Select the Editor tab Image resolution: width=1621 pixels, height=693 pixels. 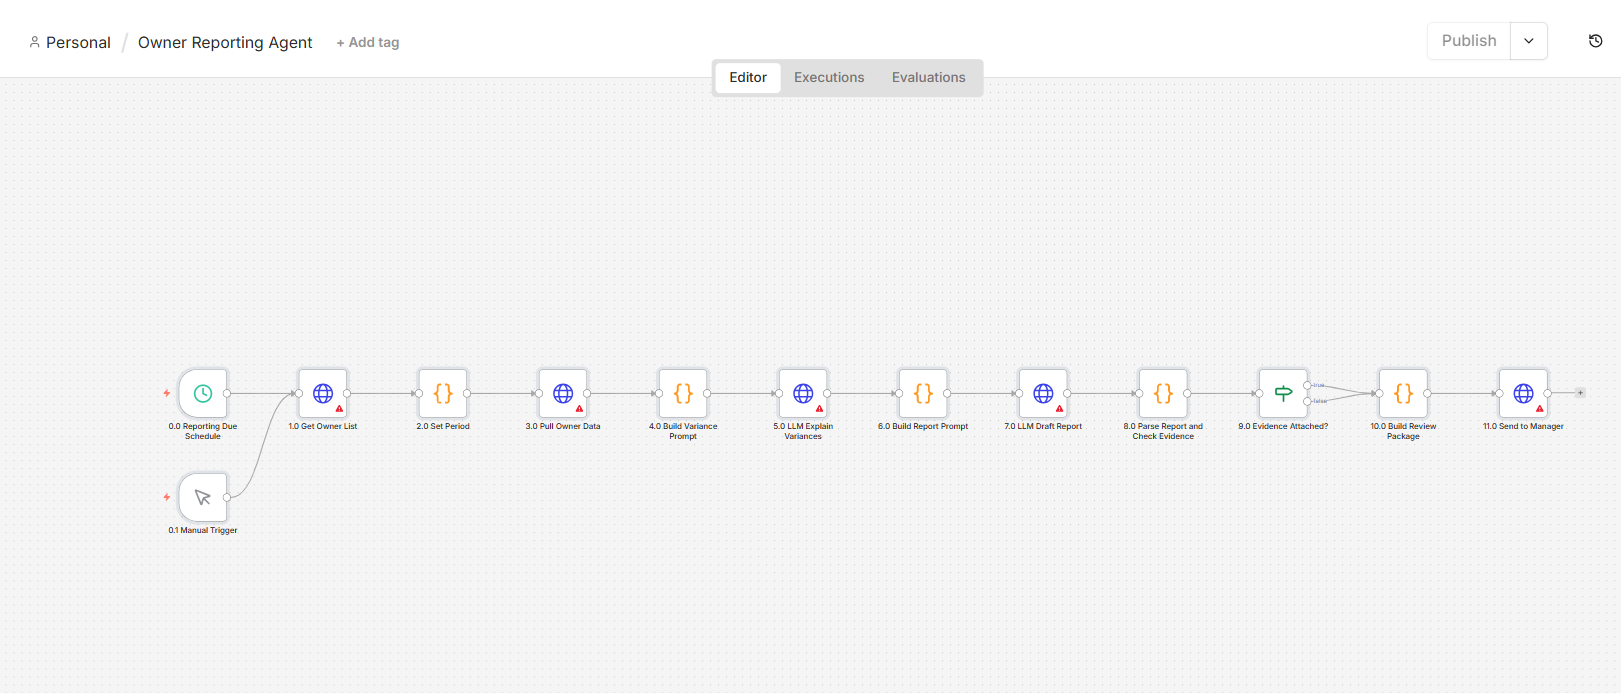(748, 77)
